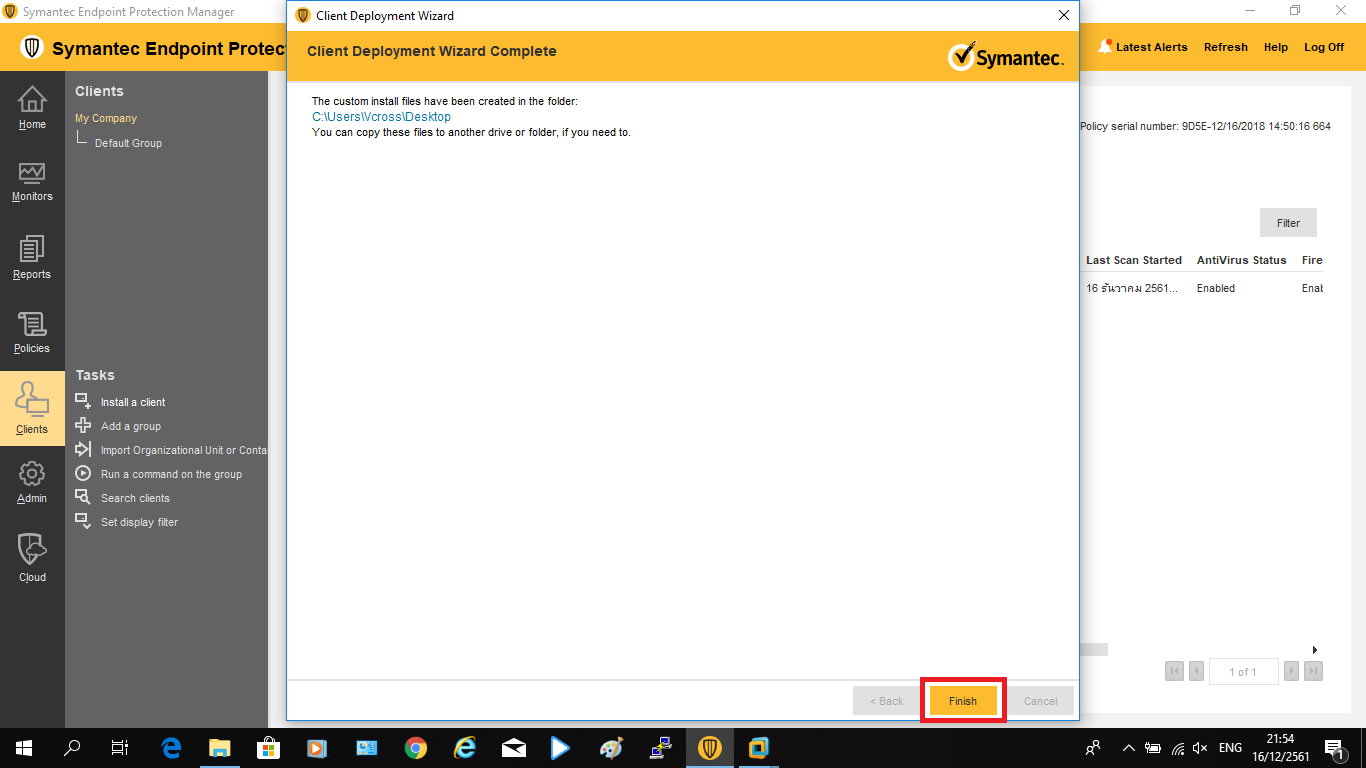The image size is (1366, 768).
Task: Select My Company in Clients tree
Action: tap(106, 118)
